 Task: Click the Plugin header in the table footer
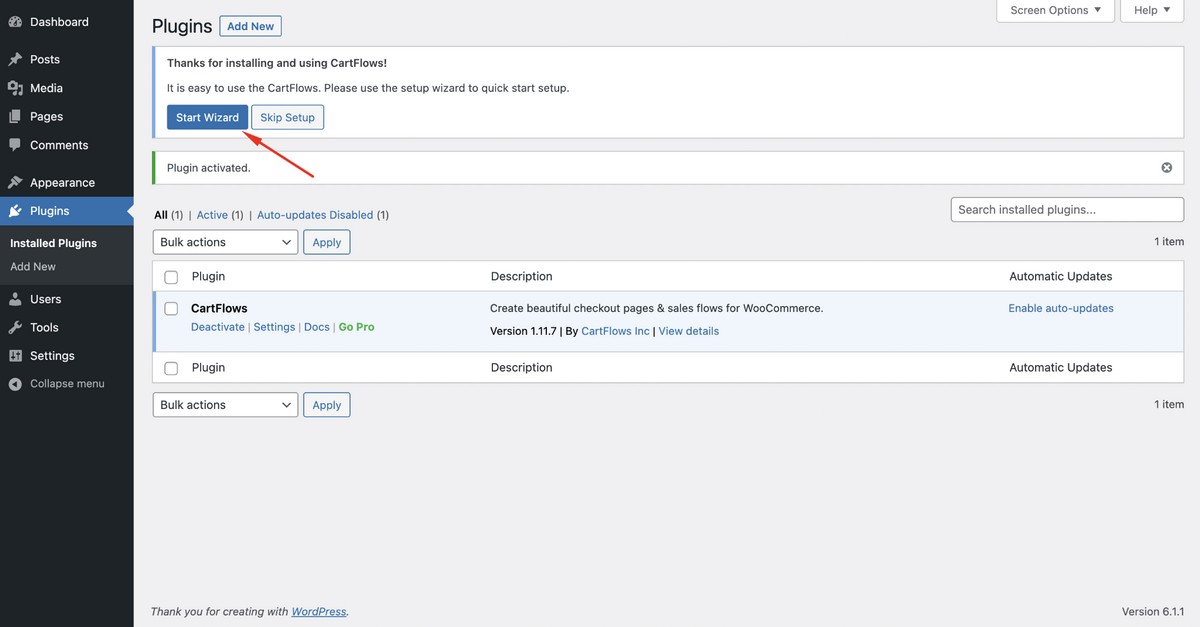tap(208, 368)
